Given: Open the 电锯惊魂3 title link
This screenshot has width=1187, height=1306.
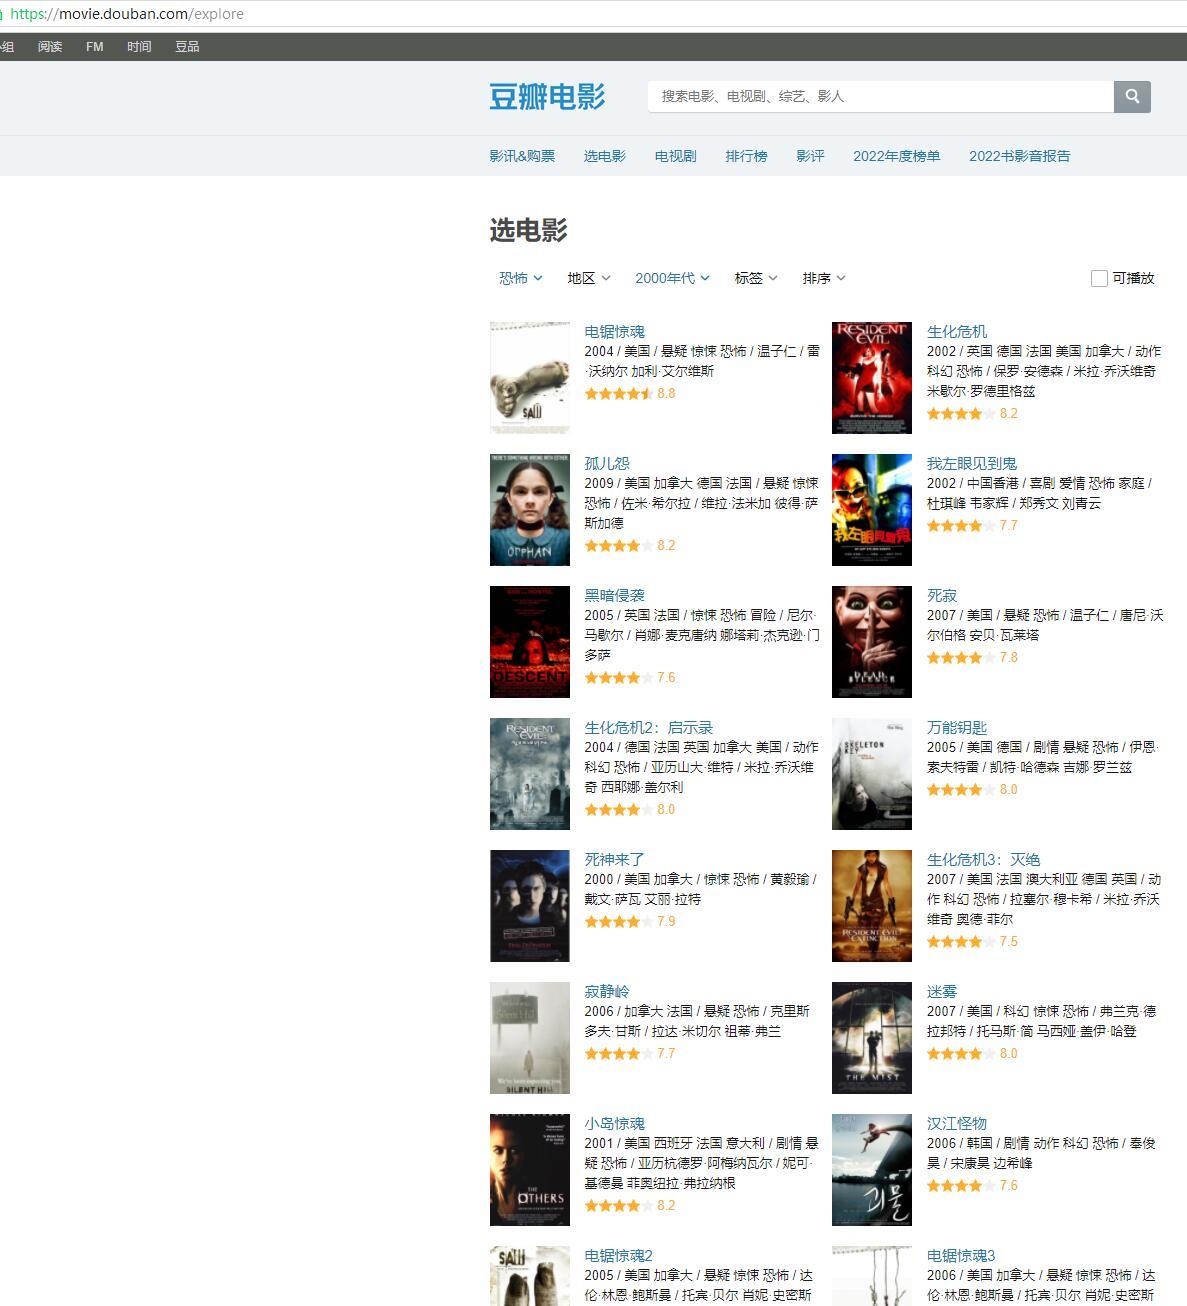Looking at the screenshot, I should click(961, 1255).
